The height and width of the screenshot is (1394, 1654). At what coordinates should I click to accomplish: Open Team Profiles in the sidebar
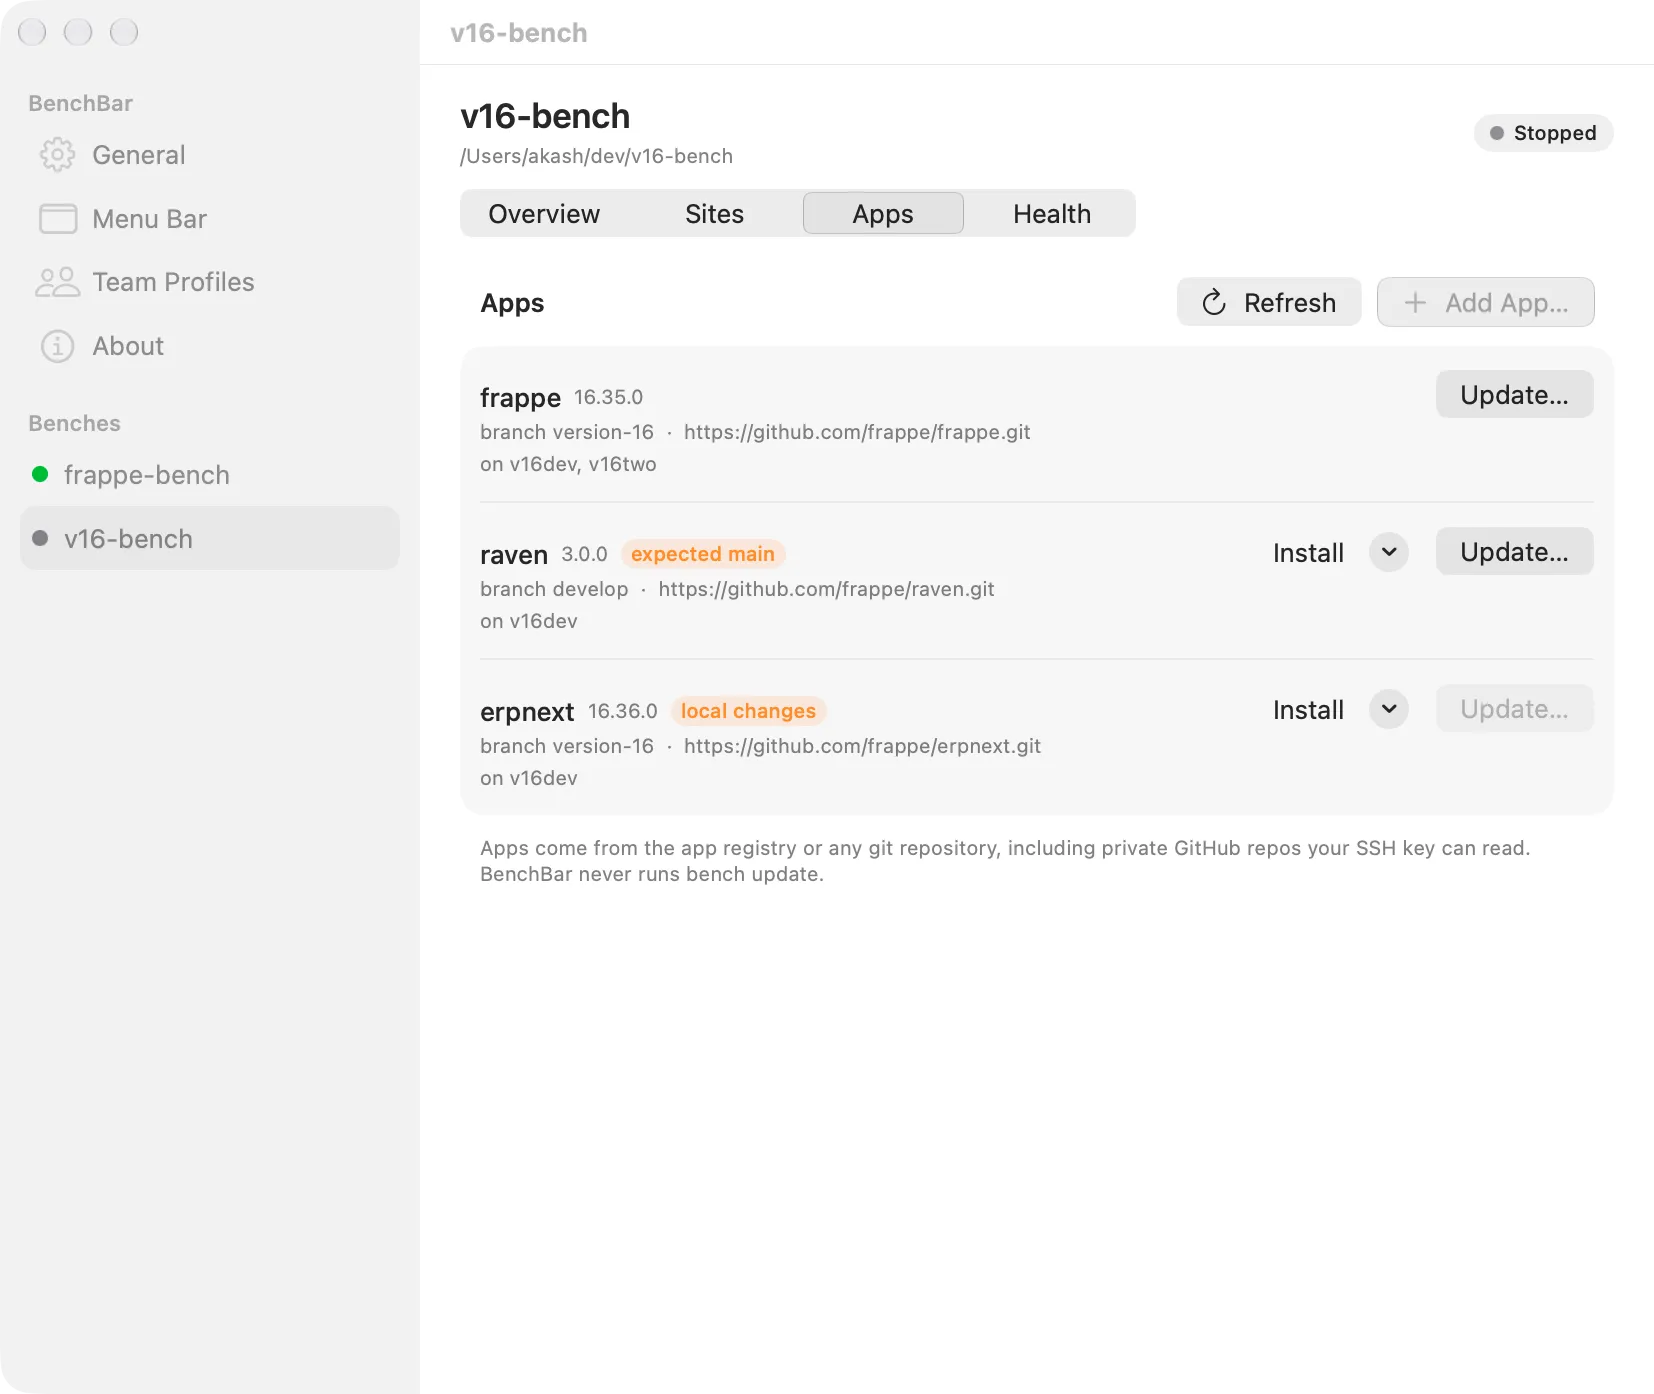(x=210, y=282)
